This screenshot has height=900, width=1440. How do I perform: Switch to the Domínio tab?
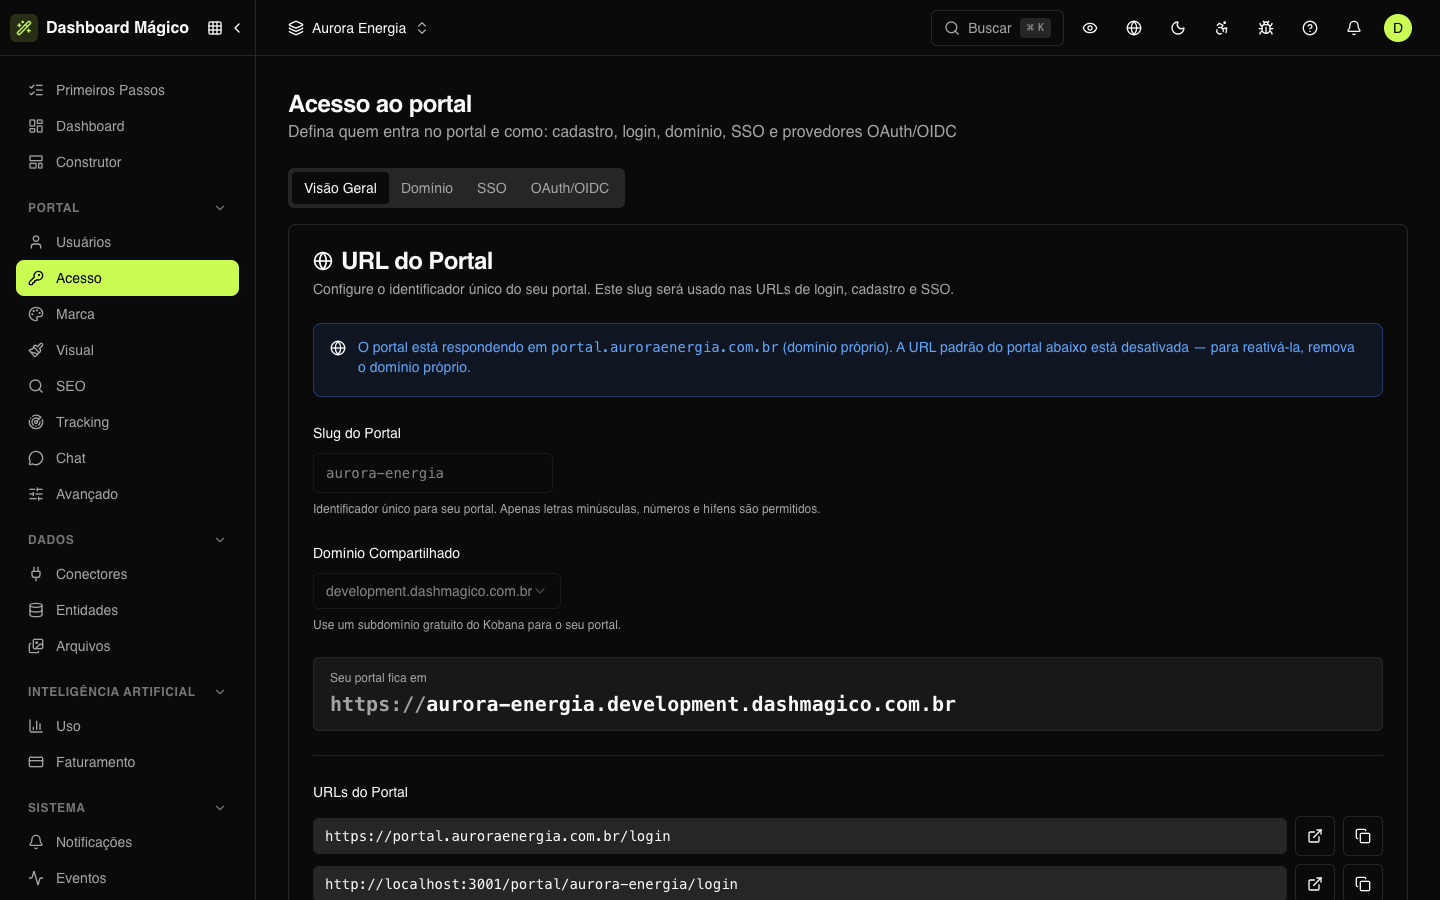(427, 188)
